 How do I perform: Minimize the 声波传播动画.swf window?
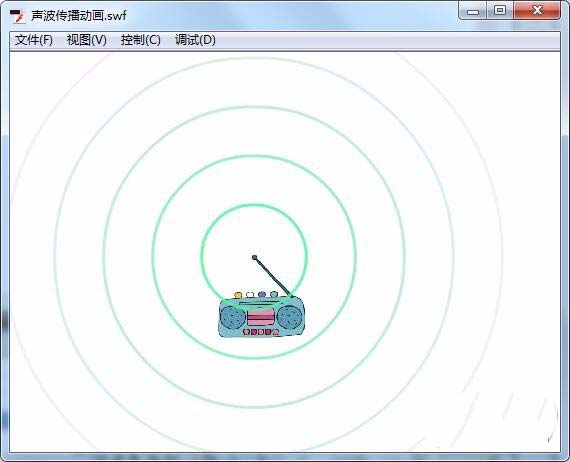(473, 11)
